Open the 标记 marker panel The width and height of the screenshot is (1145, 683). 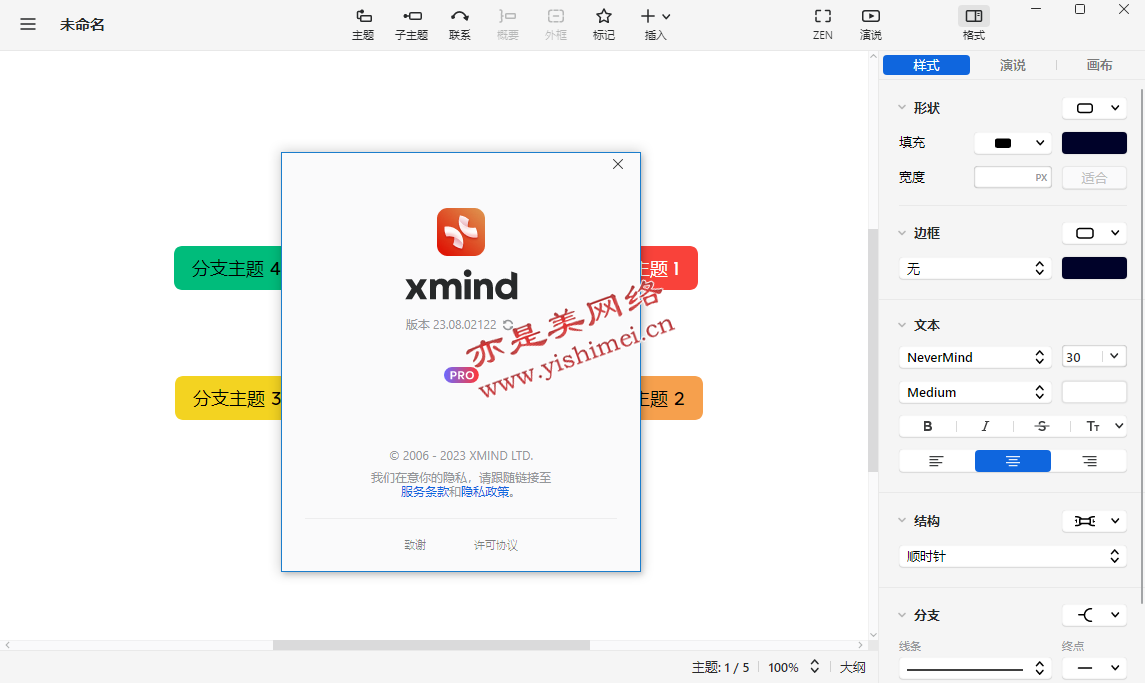[603, 25]
